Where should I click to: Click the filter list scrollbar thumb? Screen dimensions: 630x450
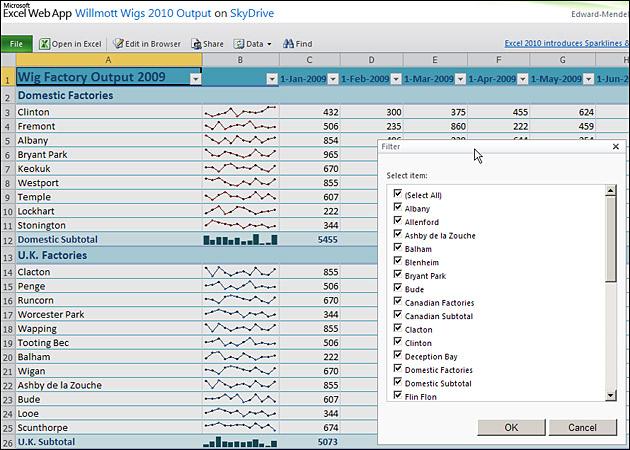611,239
